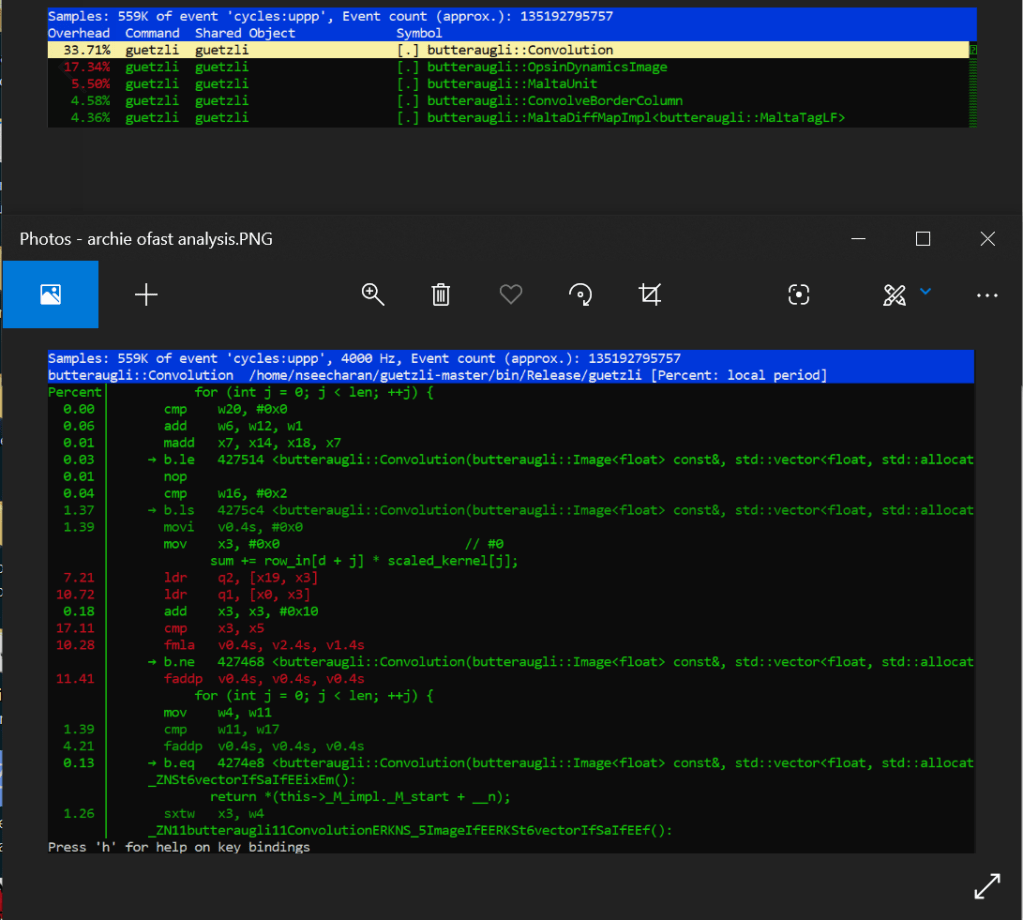Click the butteraugli::MaltaUnit symbol row
The height and width of the screenshot is (920, 1023).
[512, 84]
